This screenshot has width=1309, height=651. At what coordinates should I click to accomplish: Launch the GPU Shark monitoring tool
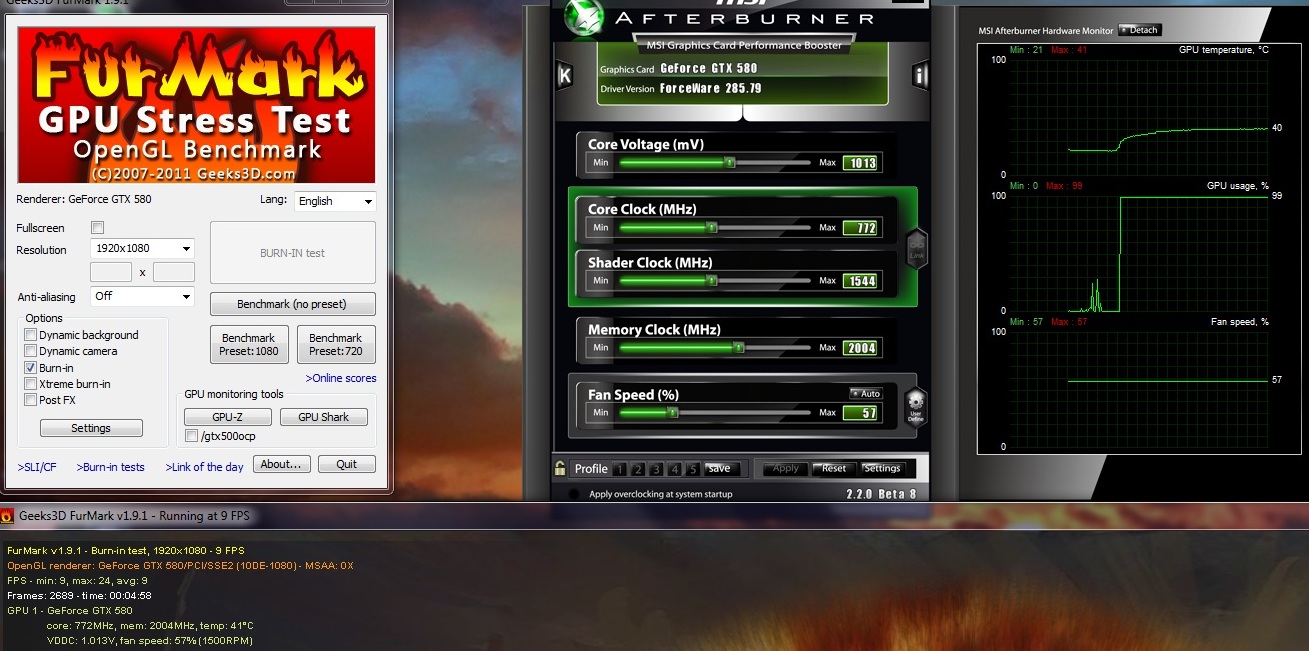point(324,417)
